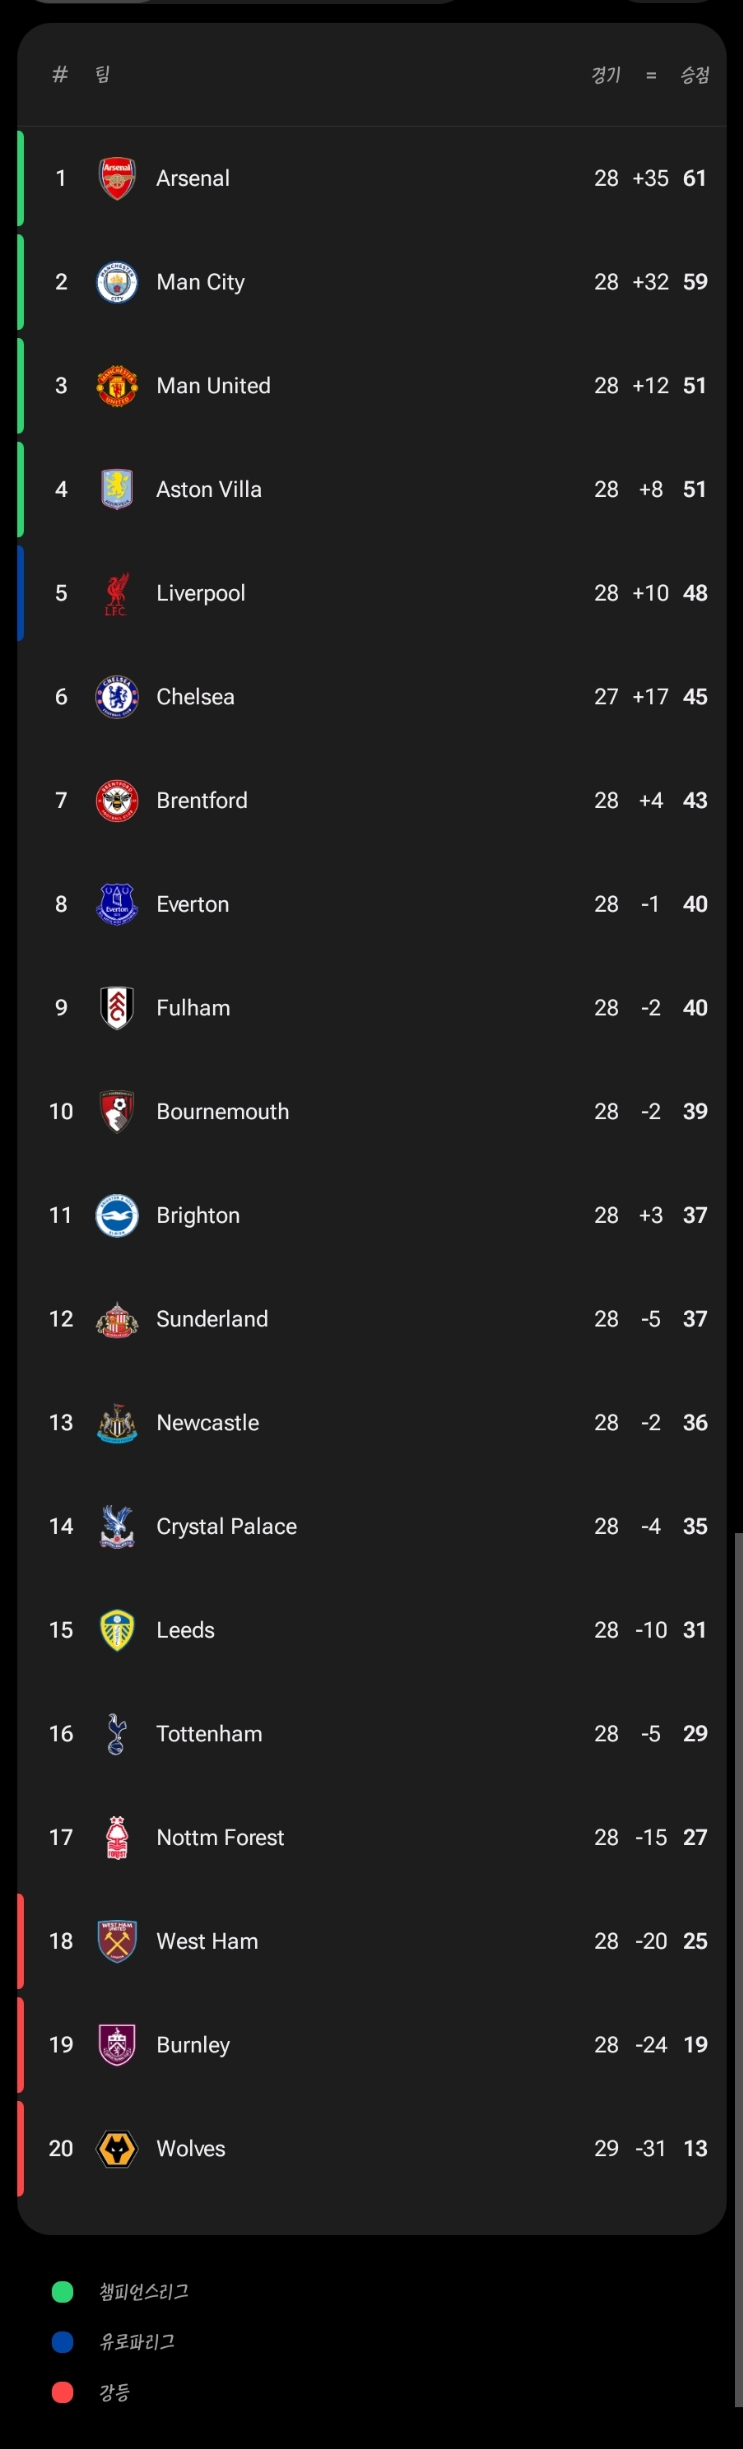Tap the Crystal Palace eagle crest
Viewport: 743px width, 2449px height.
[x=117, y=1527]
